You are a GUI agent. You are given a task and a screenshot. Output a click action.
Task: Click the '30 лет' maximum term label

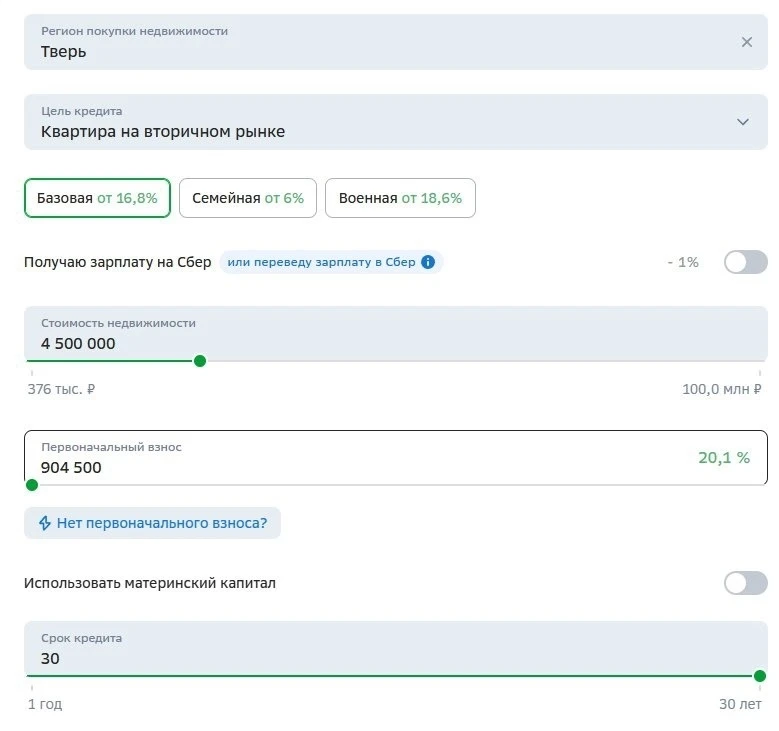click(x=740, y=704)
